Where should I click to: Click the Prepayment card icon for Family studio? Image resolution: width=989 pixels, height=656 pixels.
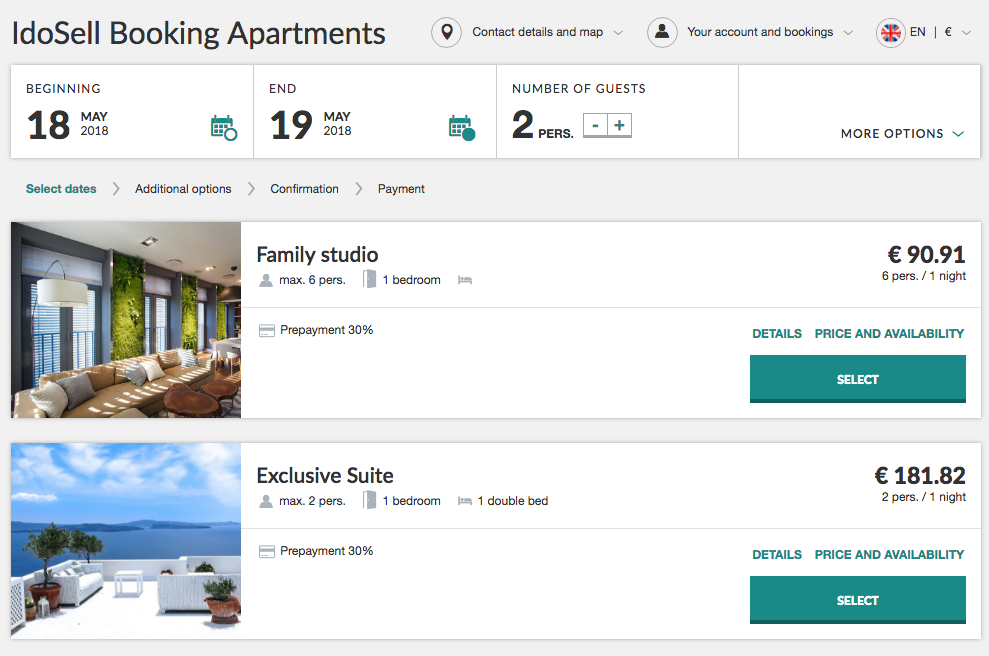267,330
